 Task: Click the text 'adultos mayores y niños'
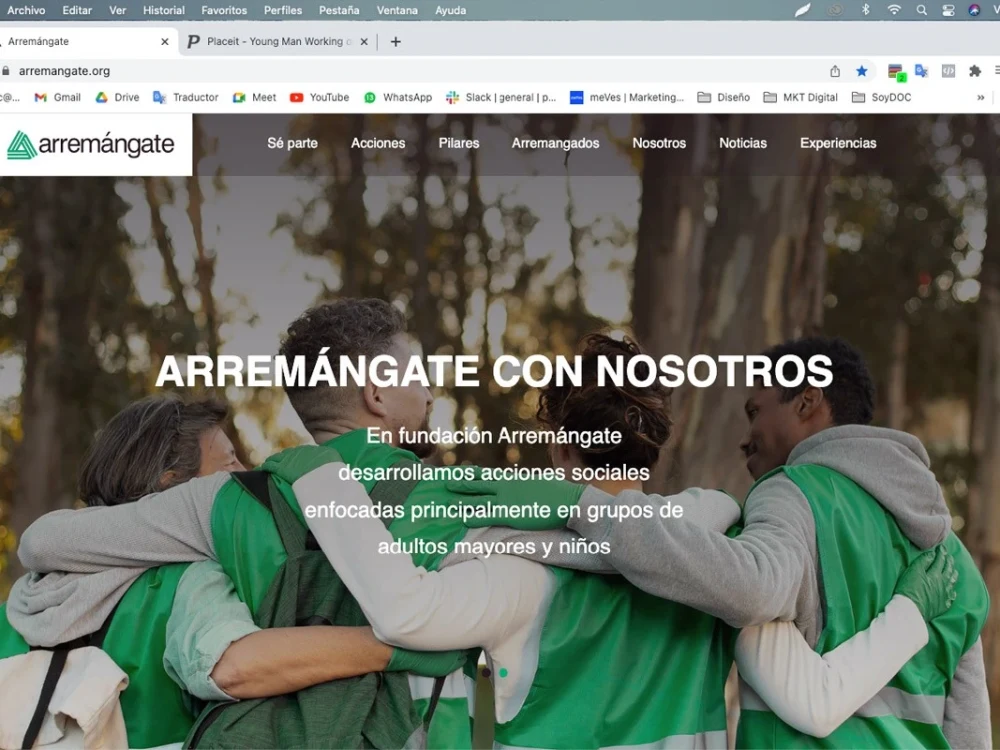pyautogui.click(x=494, y=547)
